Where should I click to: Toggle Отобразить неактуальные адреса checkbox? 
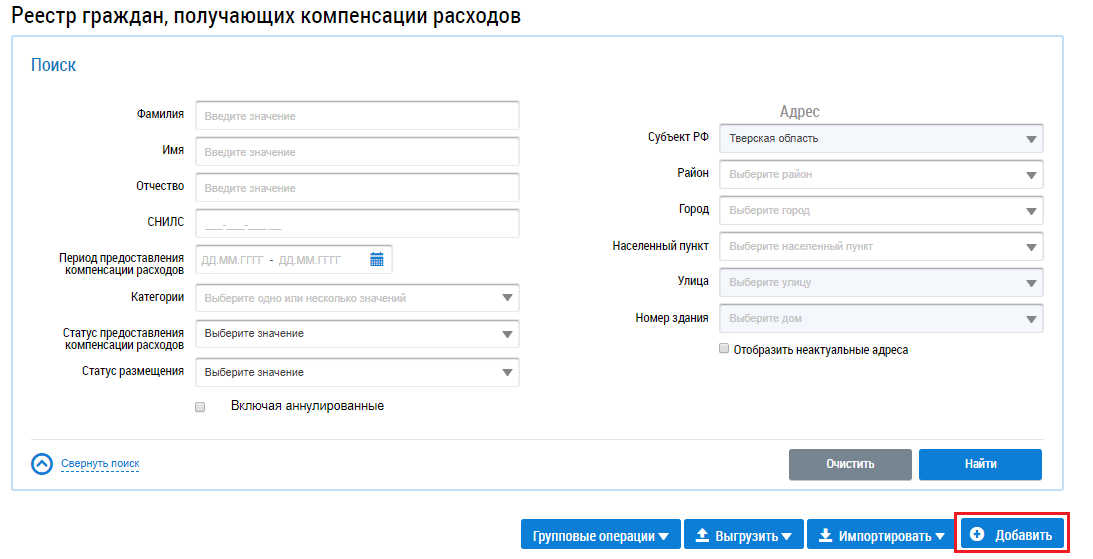click(724, 350)
